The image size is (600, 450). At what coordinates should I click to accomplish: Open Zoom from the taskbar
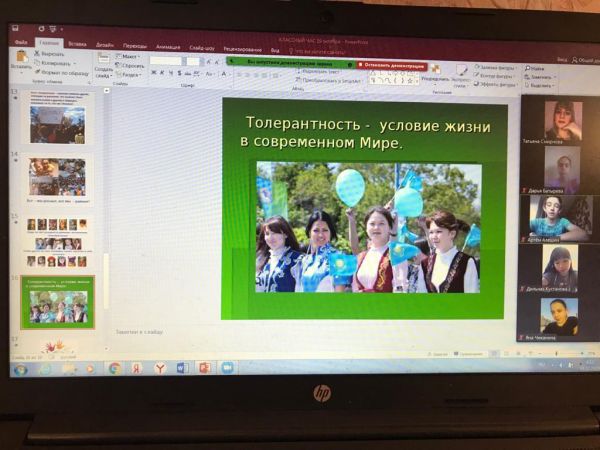(227, 368)
